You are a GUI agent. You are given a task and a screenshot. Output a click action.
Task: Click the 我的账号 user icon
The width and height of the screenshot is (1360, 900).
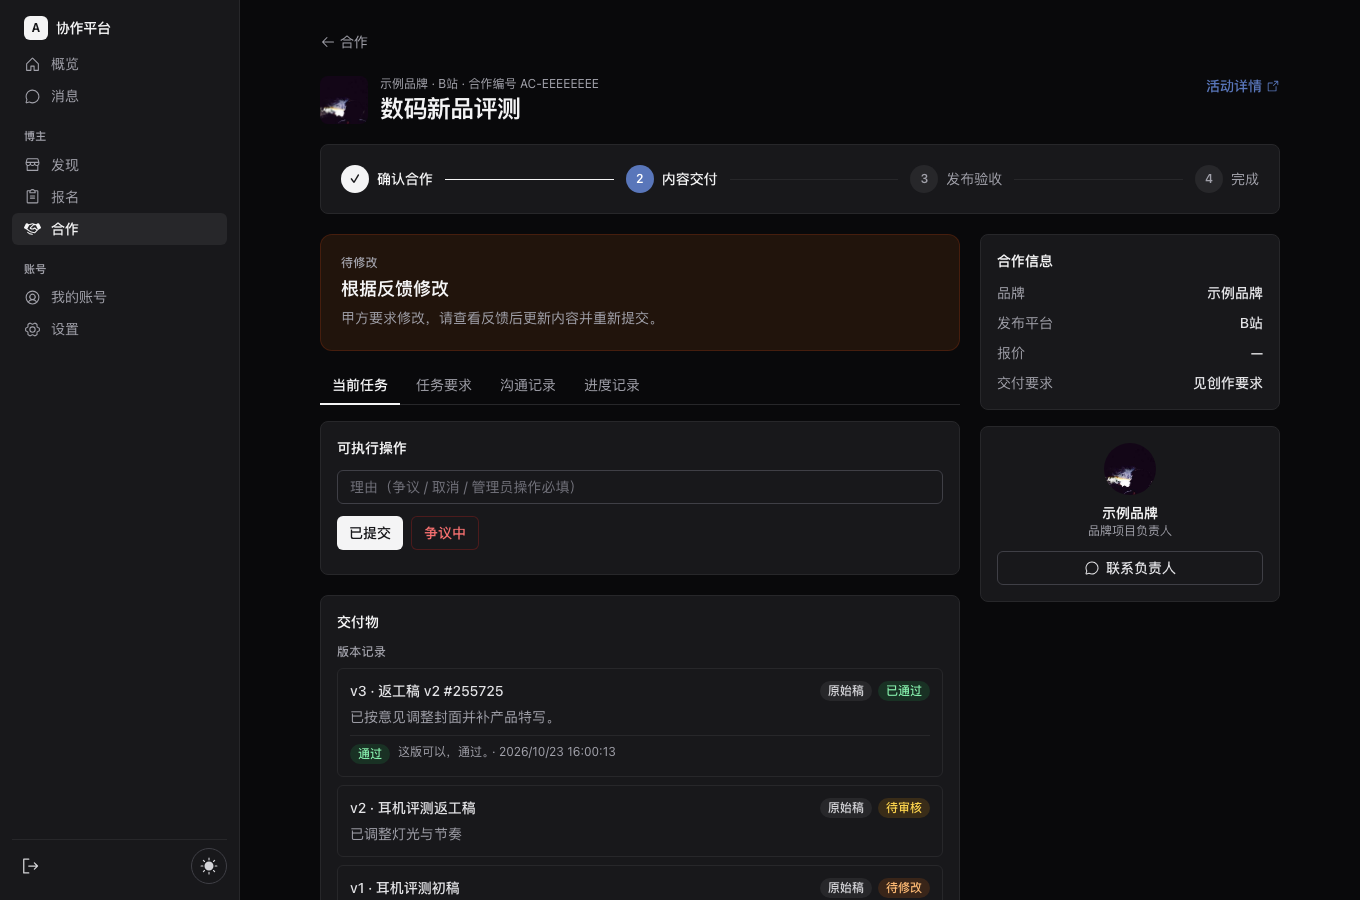pos(32,297)
